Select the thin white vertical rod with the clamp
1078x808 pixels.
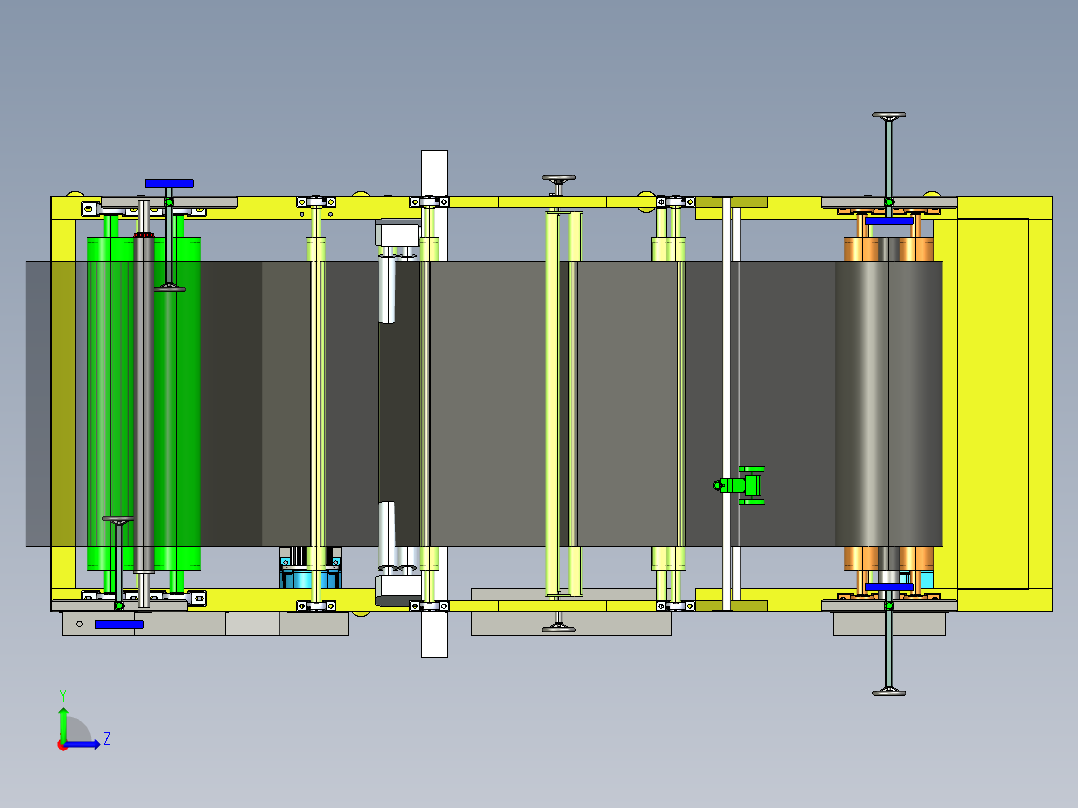[x=727, y=404]
